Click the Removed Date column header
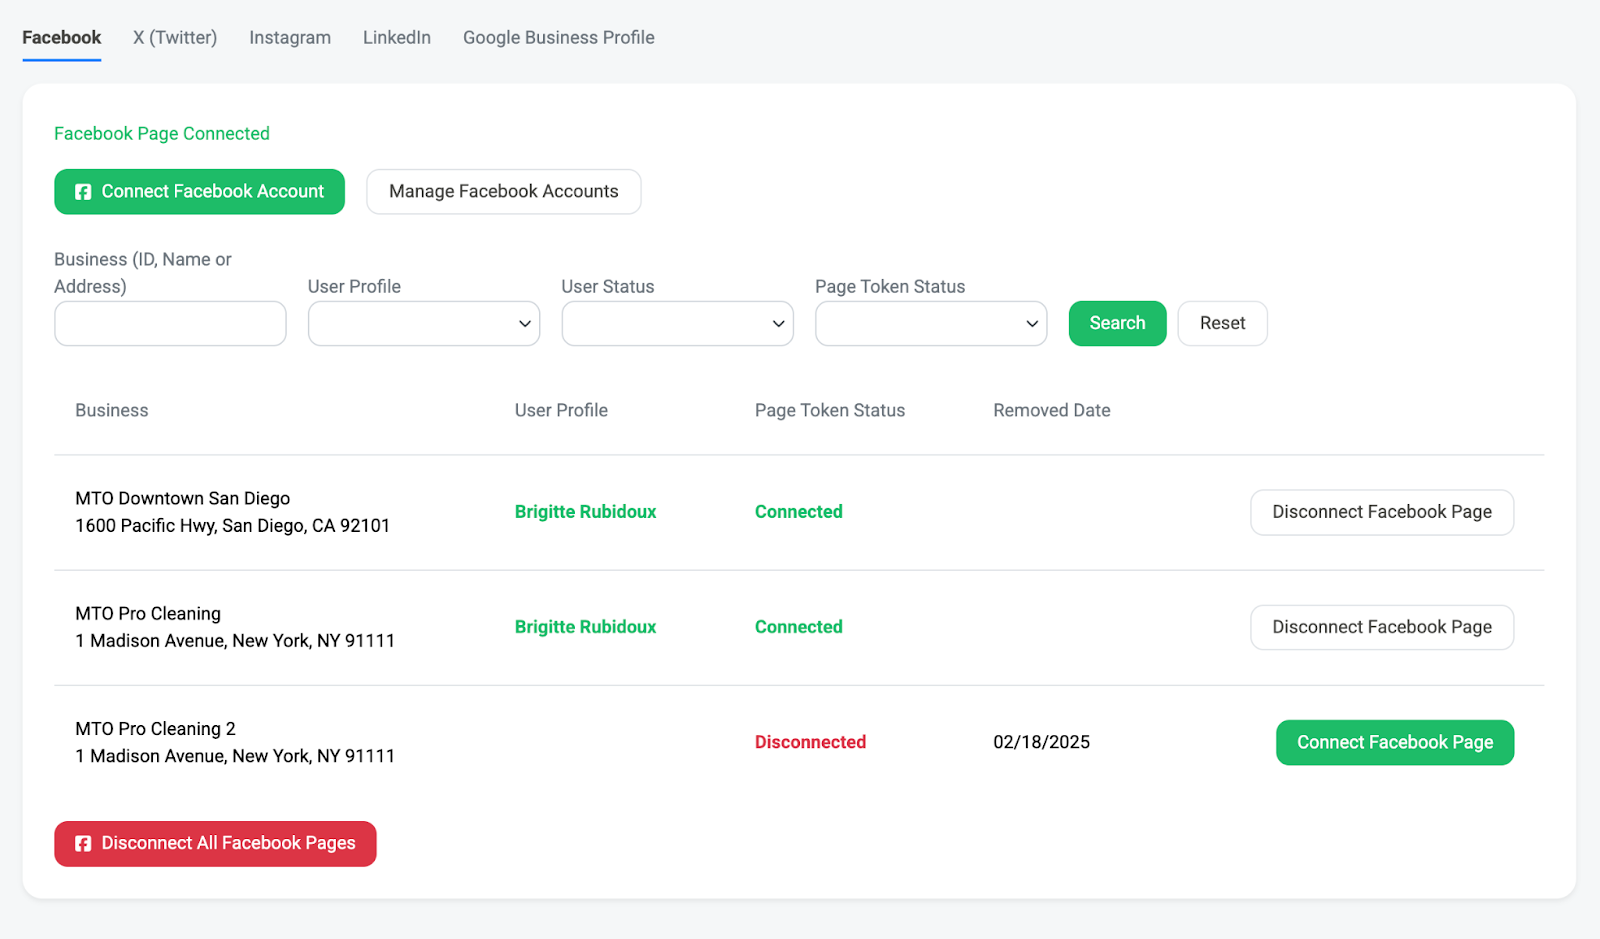Screen dimensions: 1600x939 (x=1052, y=410)
